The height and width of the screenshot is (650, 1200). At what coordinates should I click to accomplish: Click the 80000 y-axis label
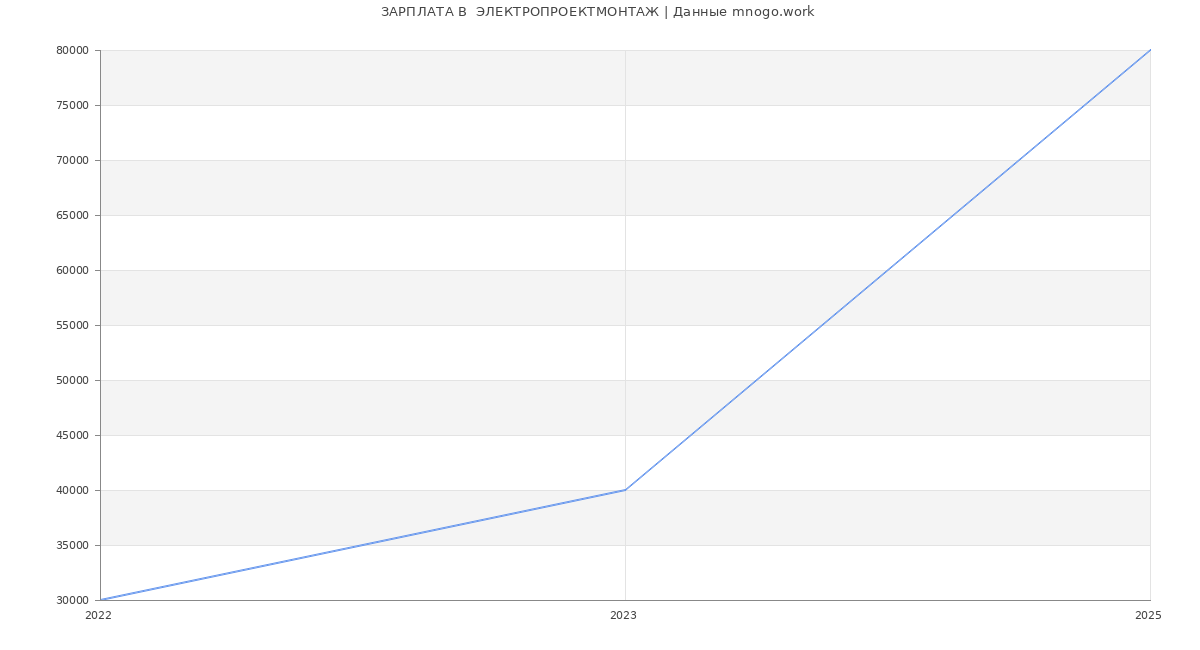coord(73,50)
